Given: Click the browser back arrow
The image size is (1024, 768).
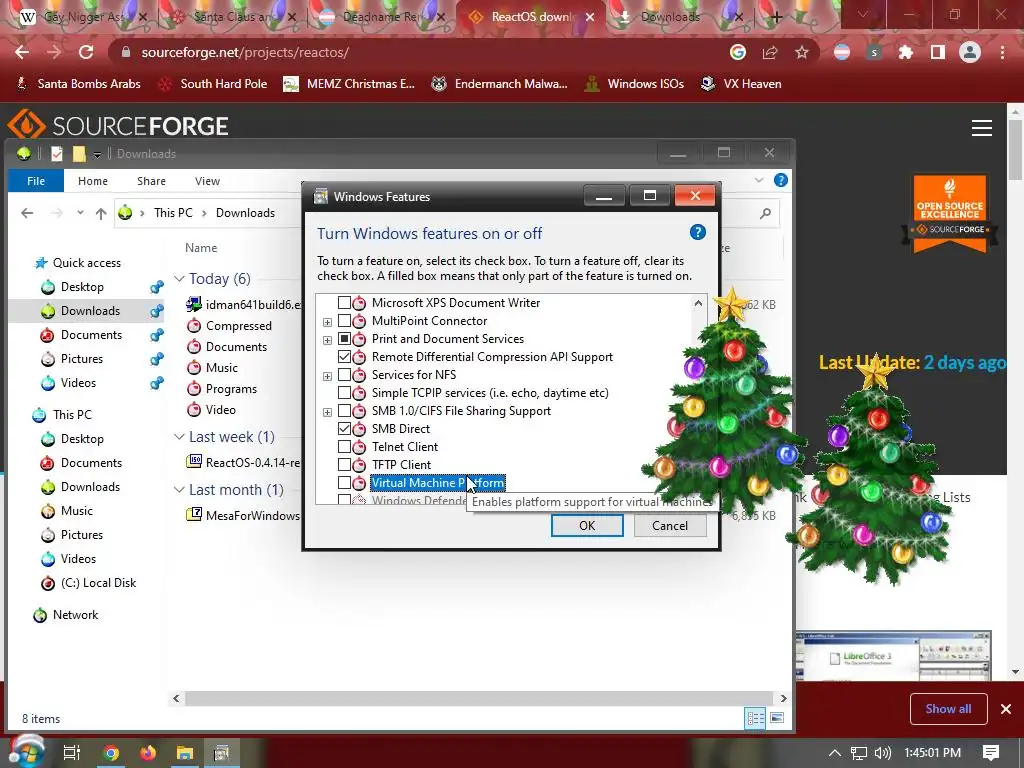Looking at the screenshot, I should click(x=22, y=52).
